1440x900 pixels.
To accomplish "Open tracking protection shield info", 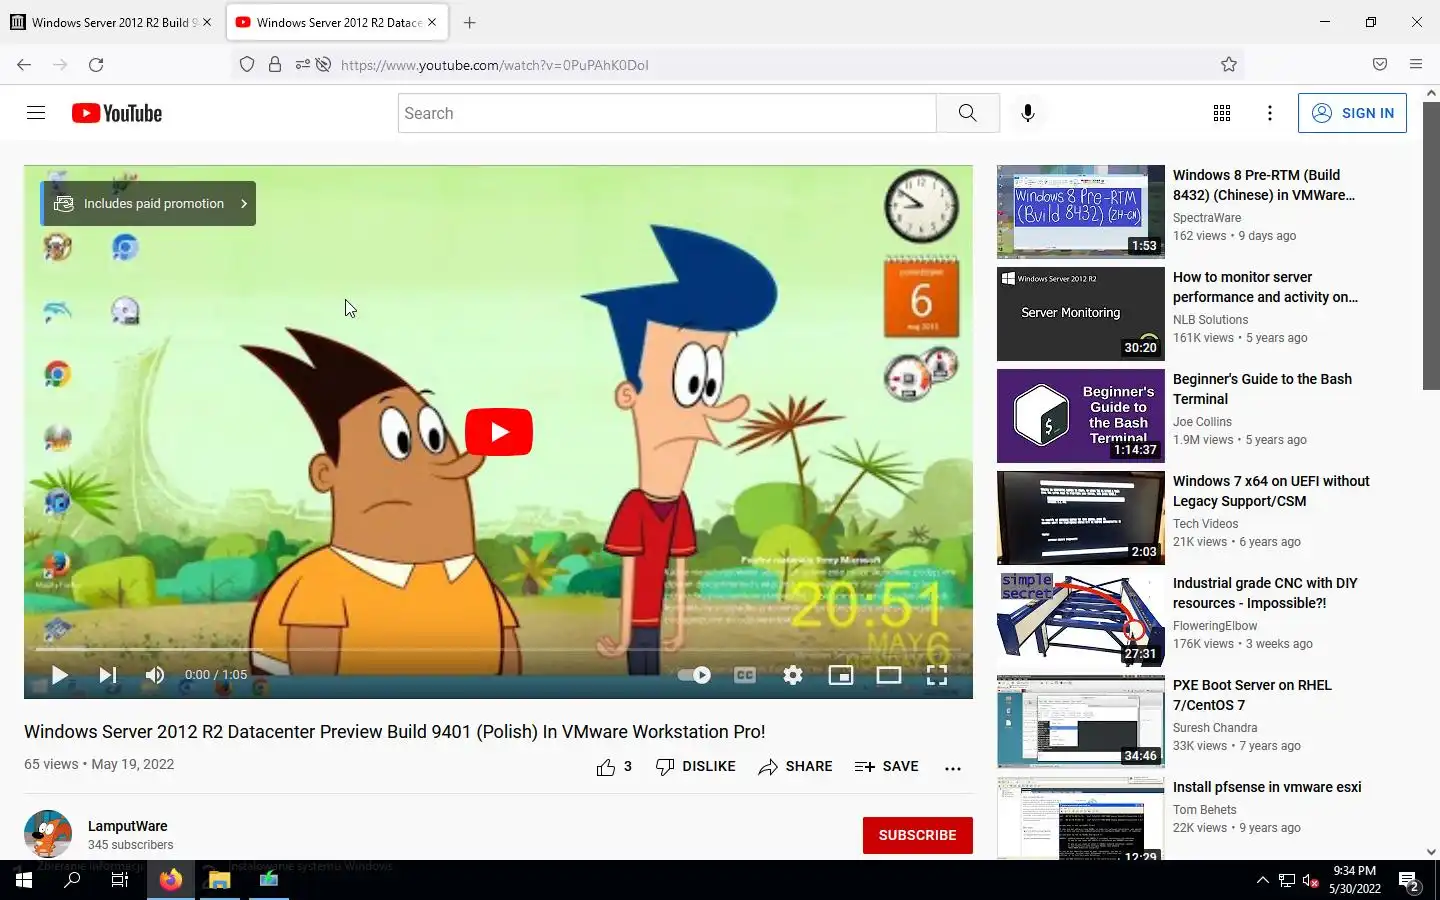I will [x=247, y=65].
